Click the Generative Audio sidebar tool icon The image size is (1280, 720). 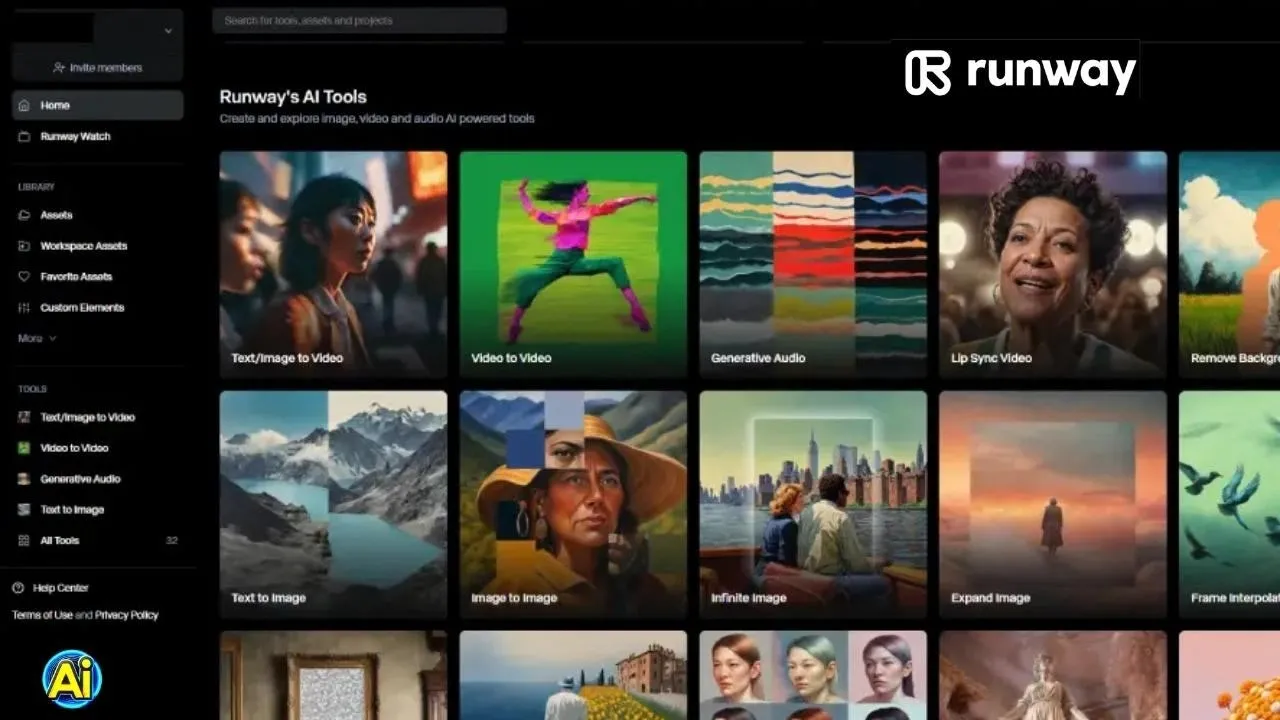point(25,479)
